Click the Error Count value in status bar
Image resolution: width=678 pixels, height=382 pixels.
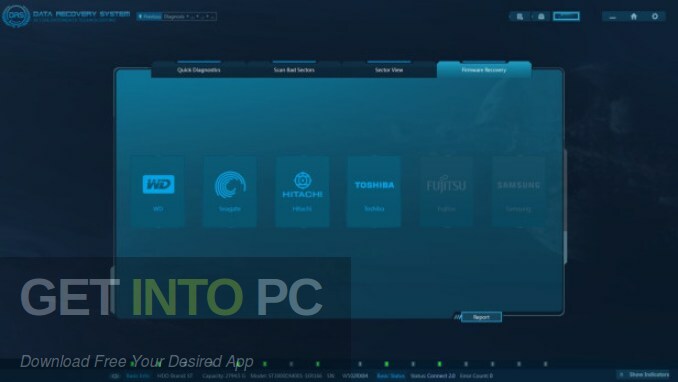click(x=476, y=376)
